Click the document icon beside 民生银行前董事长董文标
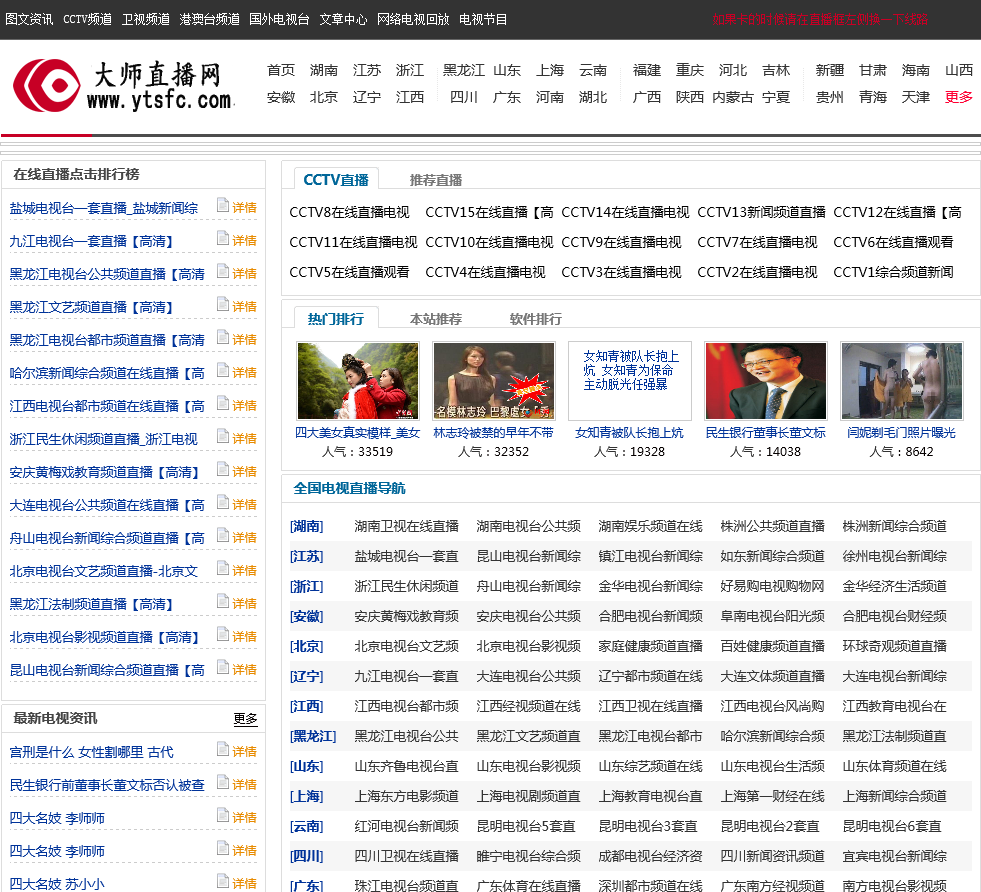981x892 pixels. click(223, 783)
